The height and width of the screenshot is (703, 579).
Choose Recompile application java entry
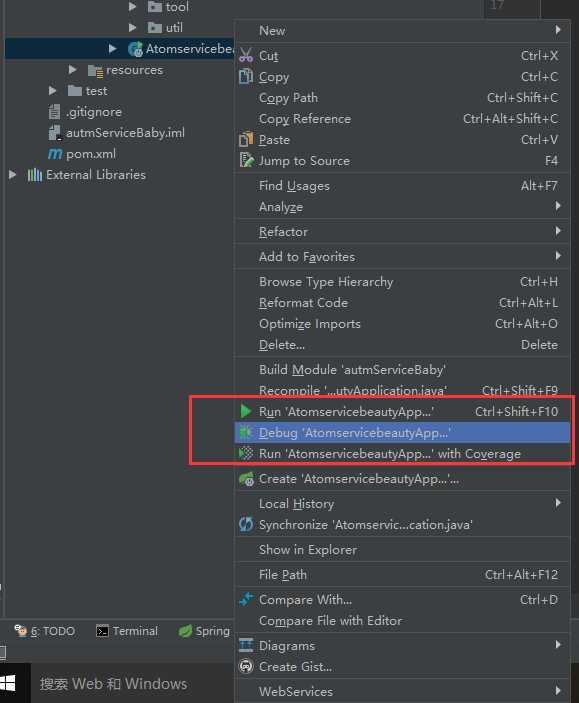point(402,391)
